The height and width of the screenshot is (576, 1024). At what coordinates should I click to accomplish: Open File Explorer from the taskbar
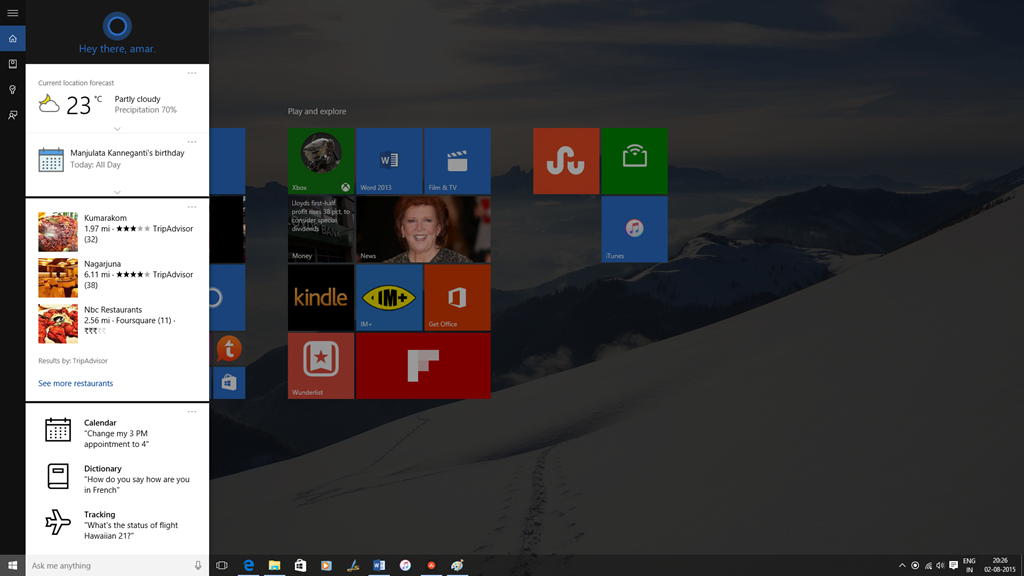(x=274, y=566)
